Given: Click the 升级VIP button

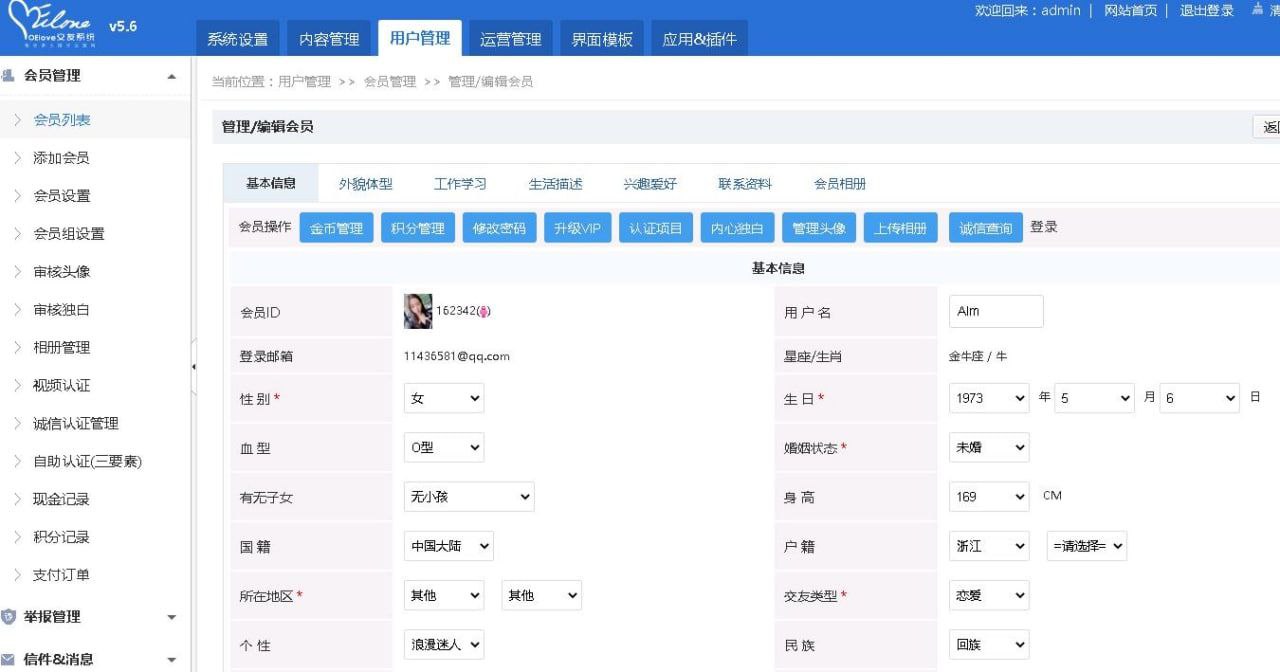Looking at the screenshot, I should (x=577, y=228).
